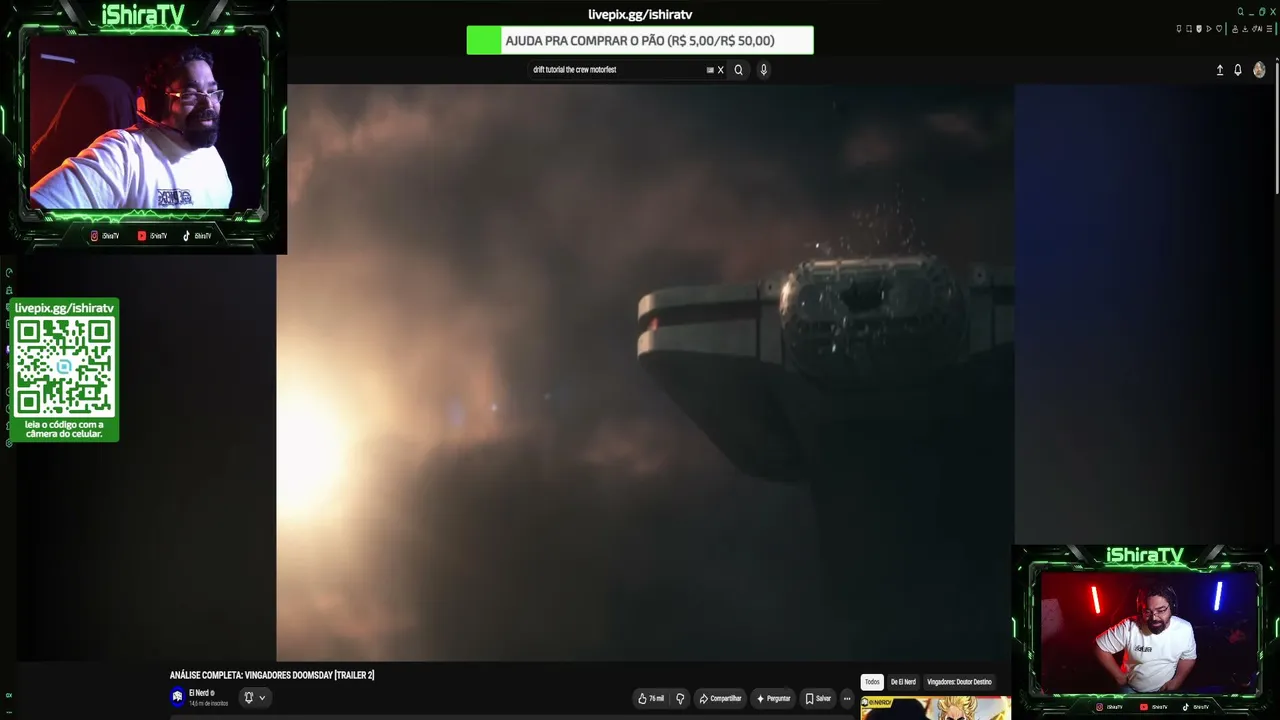This screenshot has width=1280, height=720.
Task: Open the account avatar menu
Action: point(1259,70)
